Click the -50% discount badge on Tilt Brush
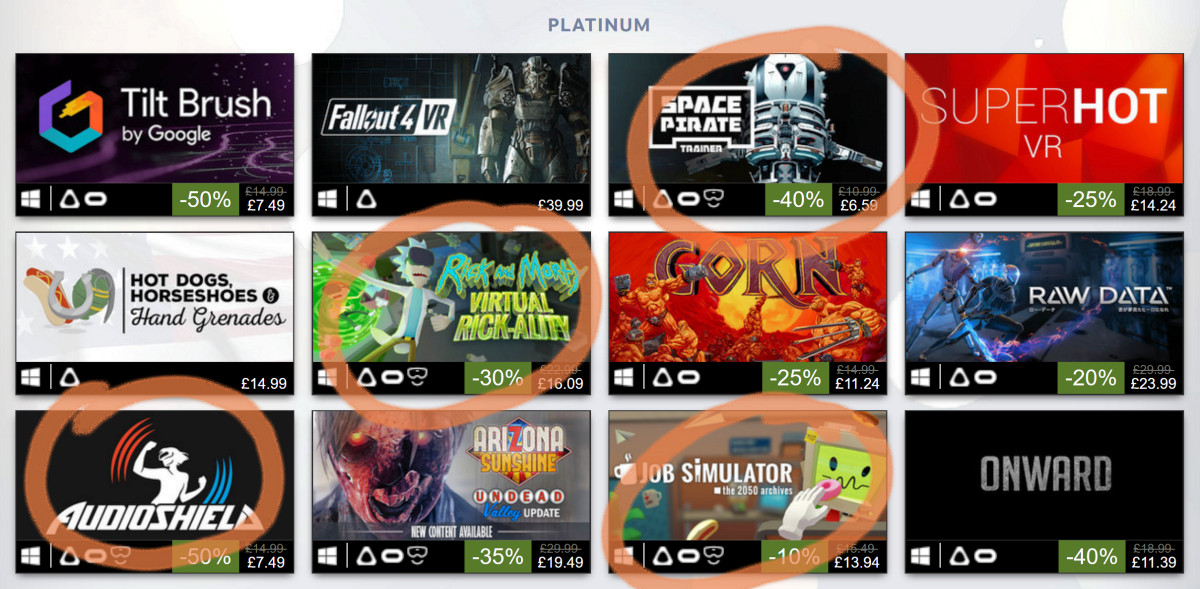Viewport: 1200px width, 589px height. [x=205, y=199]
